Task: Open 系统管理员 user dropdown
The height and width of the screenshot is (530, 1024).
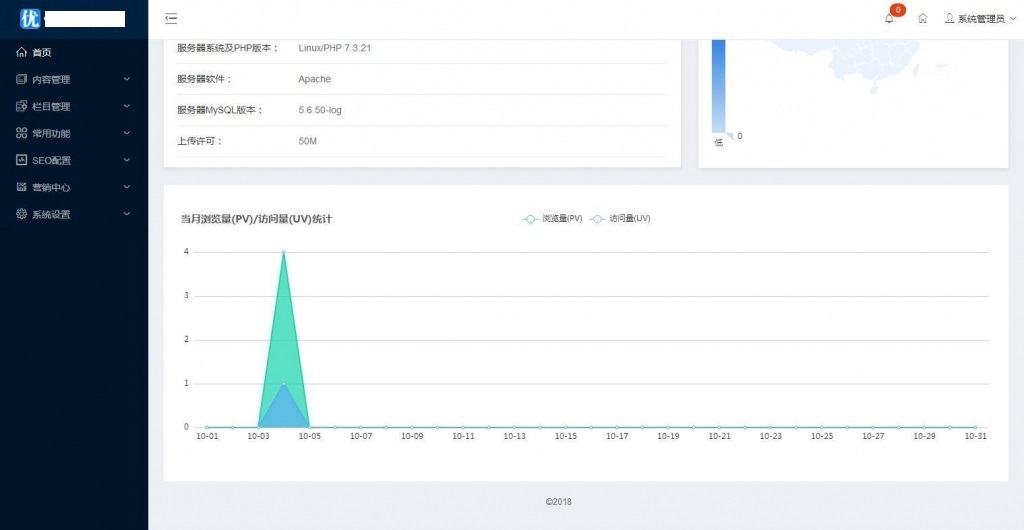Action: coord(980,19)
